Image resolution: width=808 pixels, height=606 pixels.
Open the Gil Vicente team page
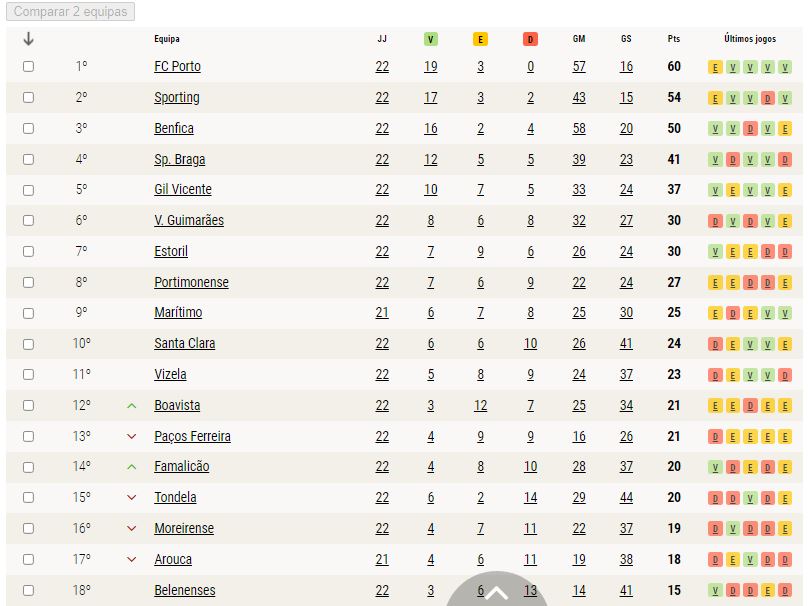[183, 190]
